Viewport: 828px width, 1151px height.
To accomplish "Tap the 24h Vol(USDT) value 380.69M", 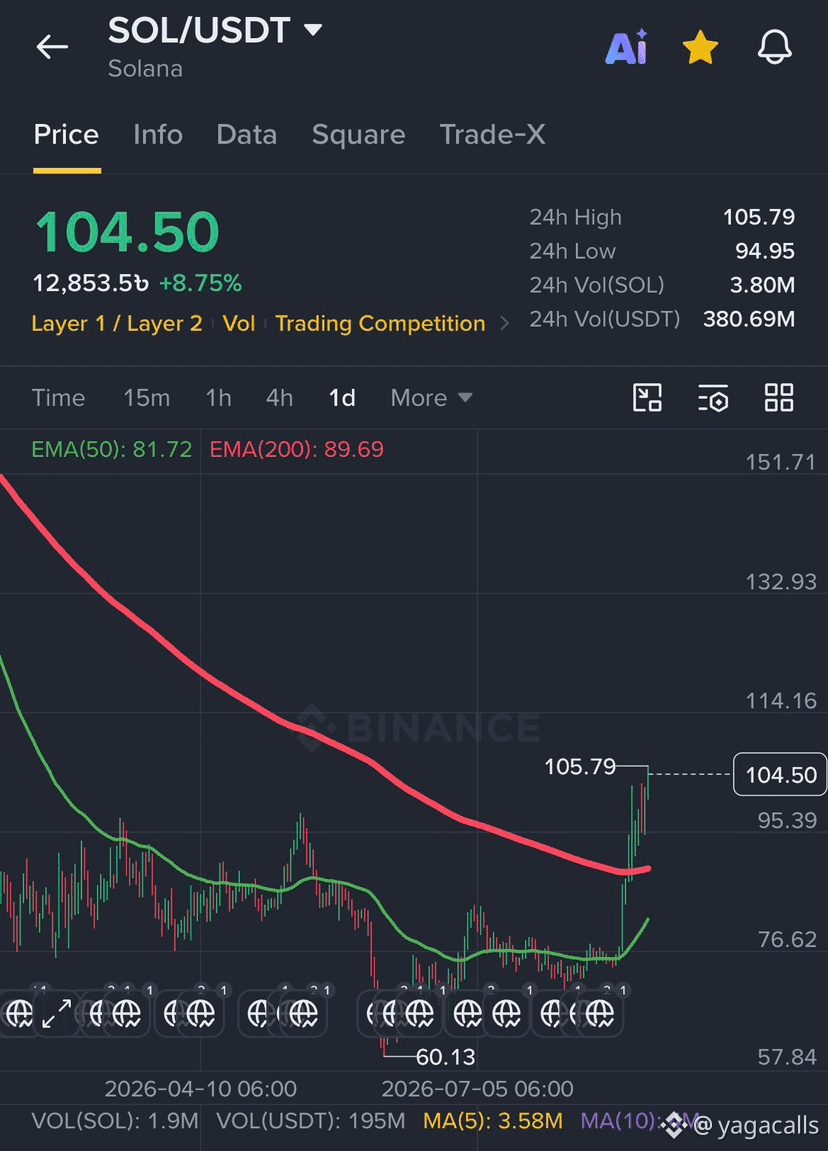I will [749, 319].
